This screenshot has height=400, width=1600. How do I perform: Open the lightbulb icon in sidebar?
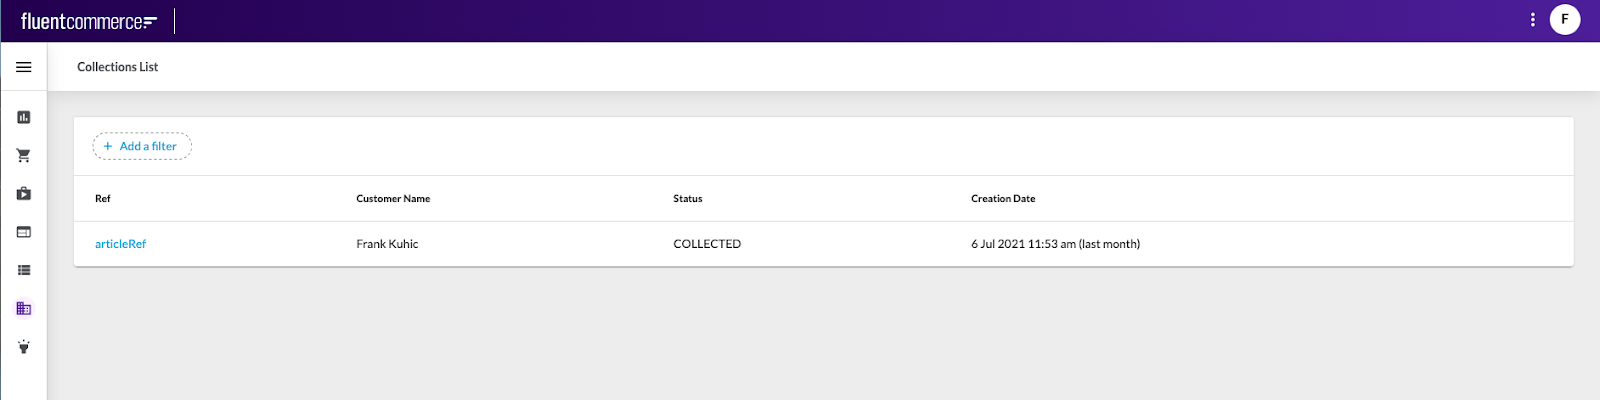click(24, 347)
